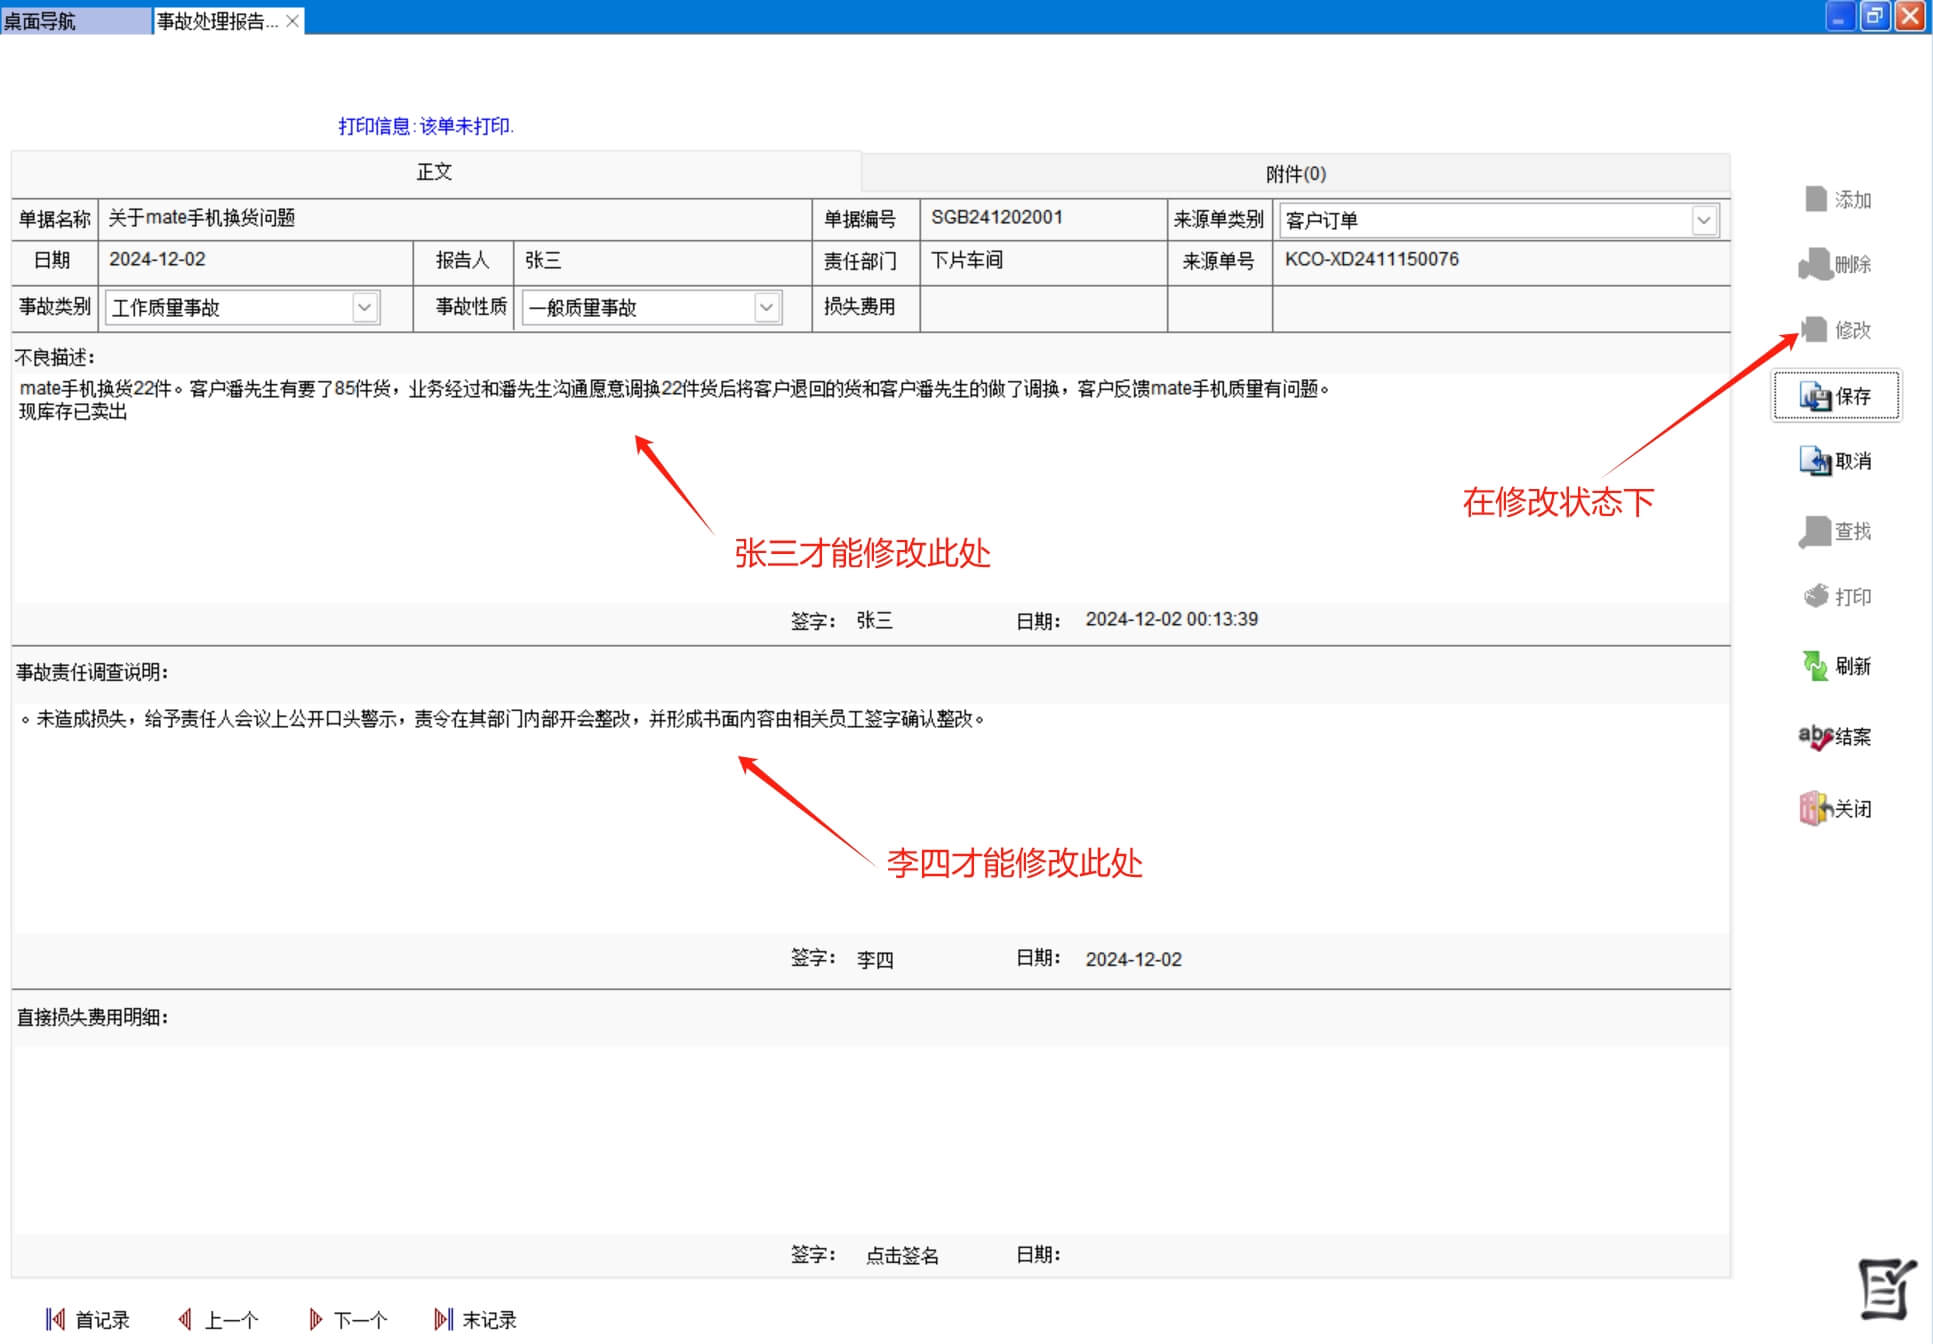Viewport: 1933px width, 1344px height.
Task: Switch to the 附件(0) tab
Action: click(1295, 174)
